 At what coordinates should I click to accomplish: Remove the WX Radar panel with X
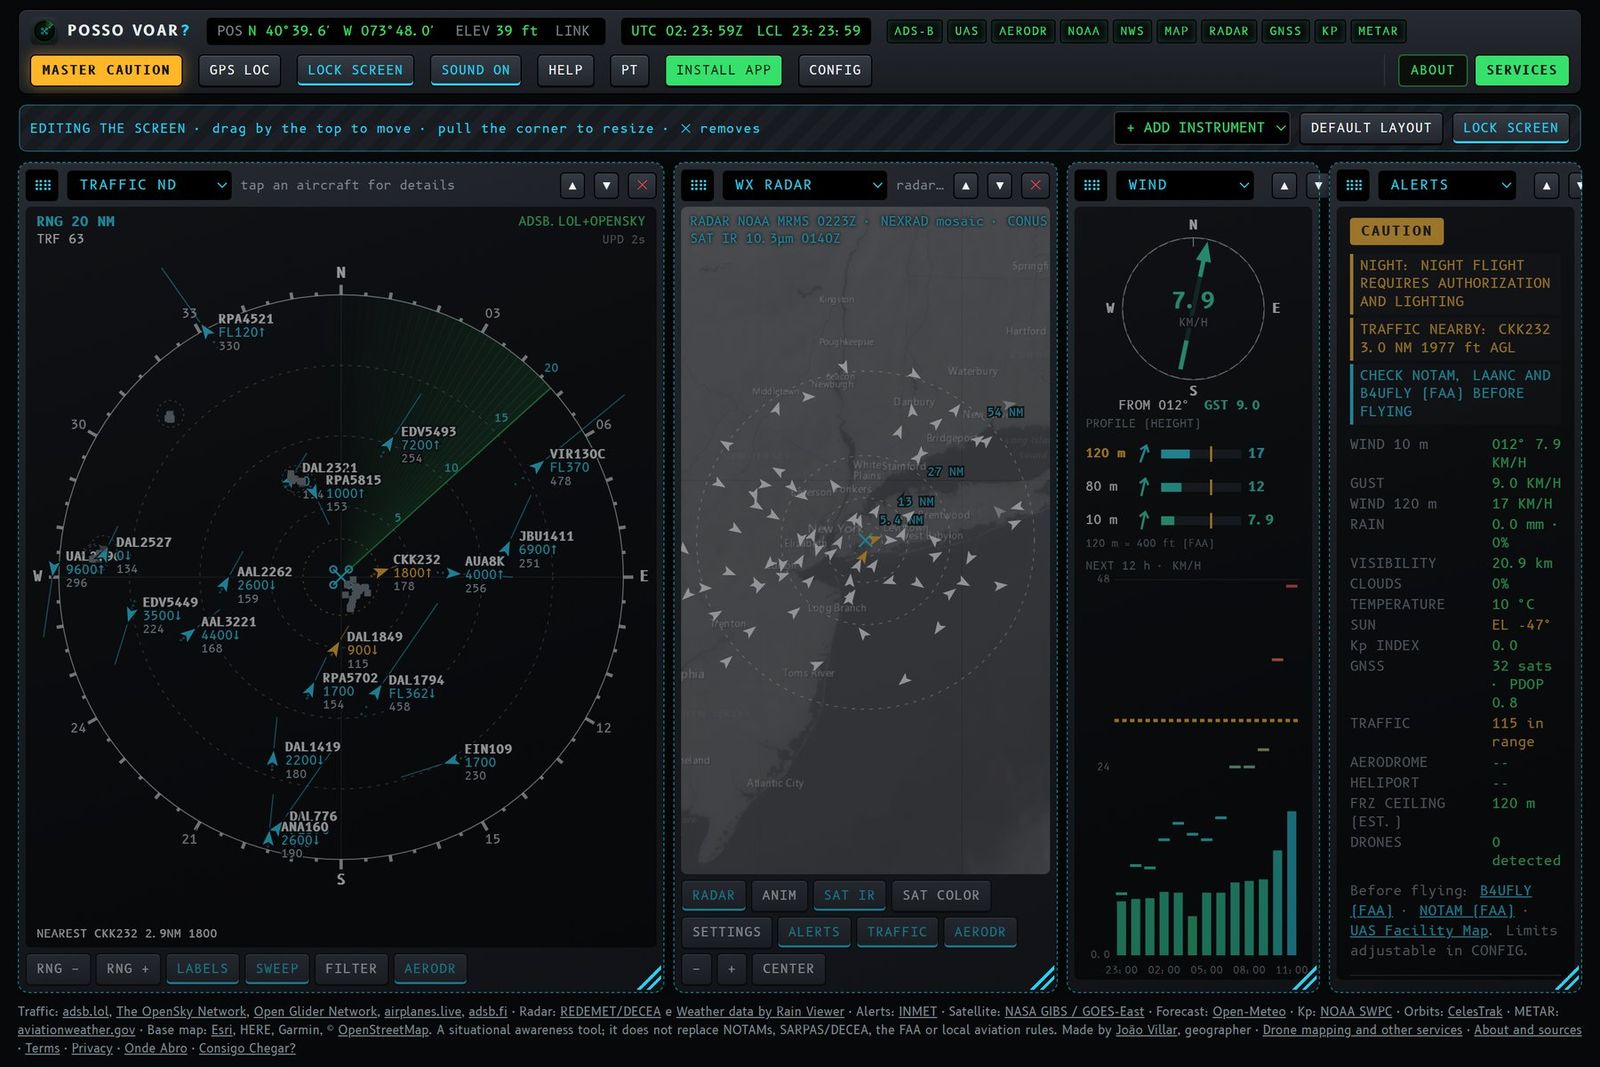coord(1035,185)
